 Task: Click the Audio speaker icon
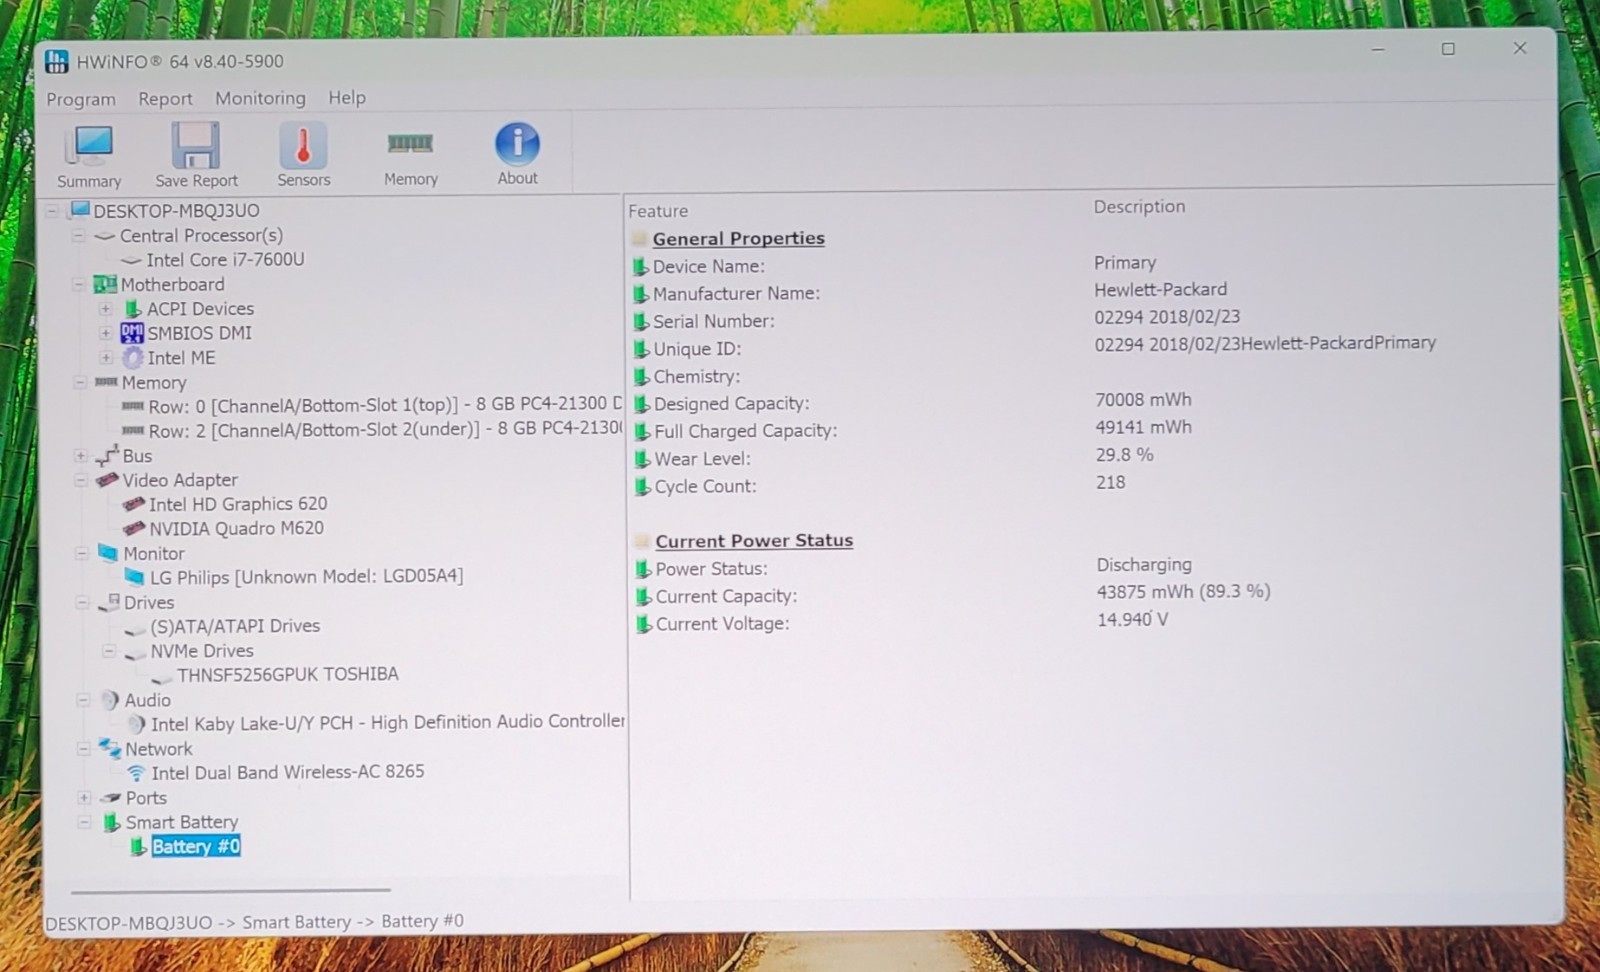pos(110,700)
